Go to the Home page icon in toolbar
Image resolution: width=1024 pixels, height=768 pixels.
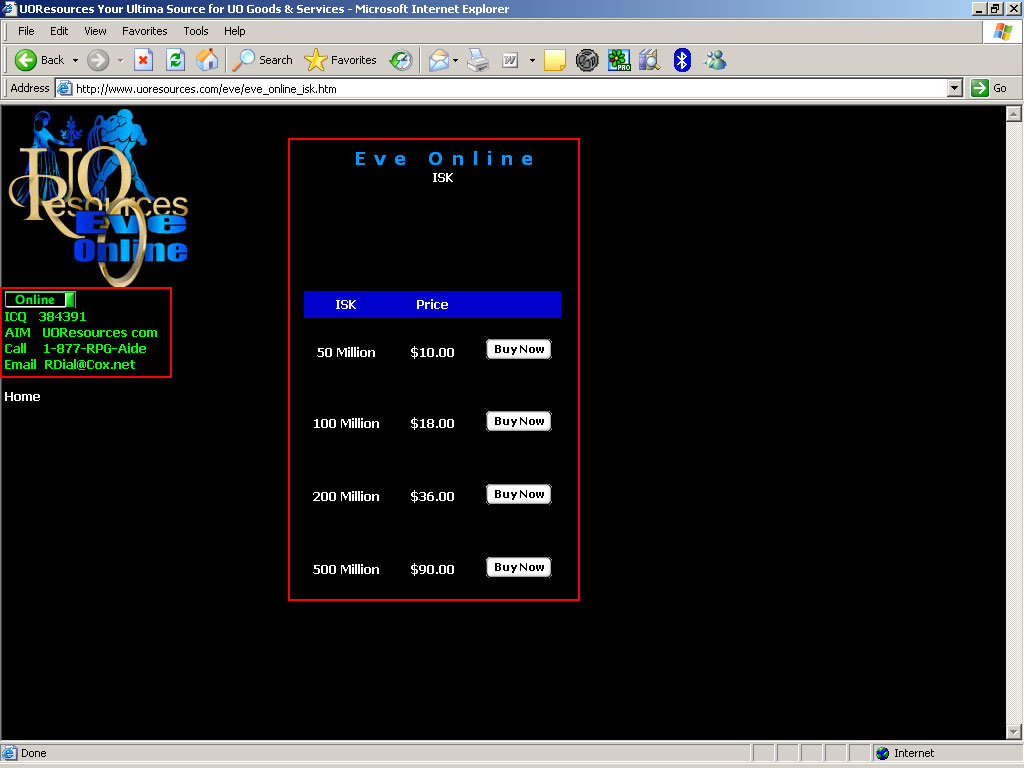pos(207,60)
